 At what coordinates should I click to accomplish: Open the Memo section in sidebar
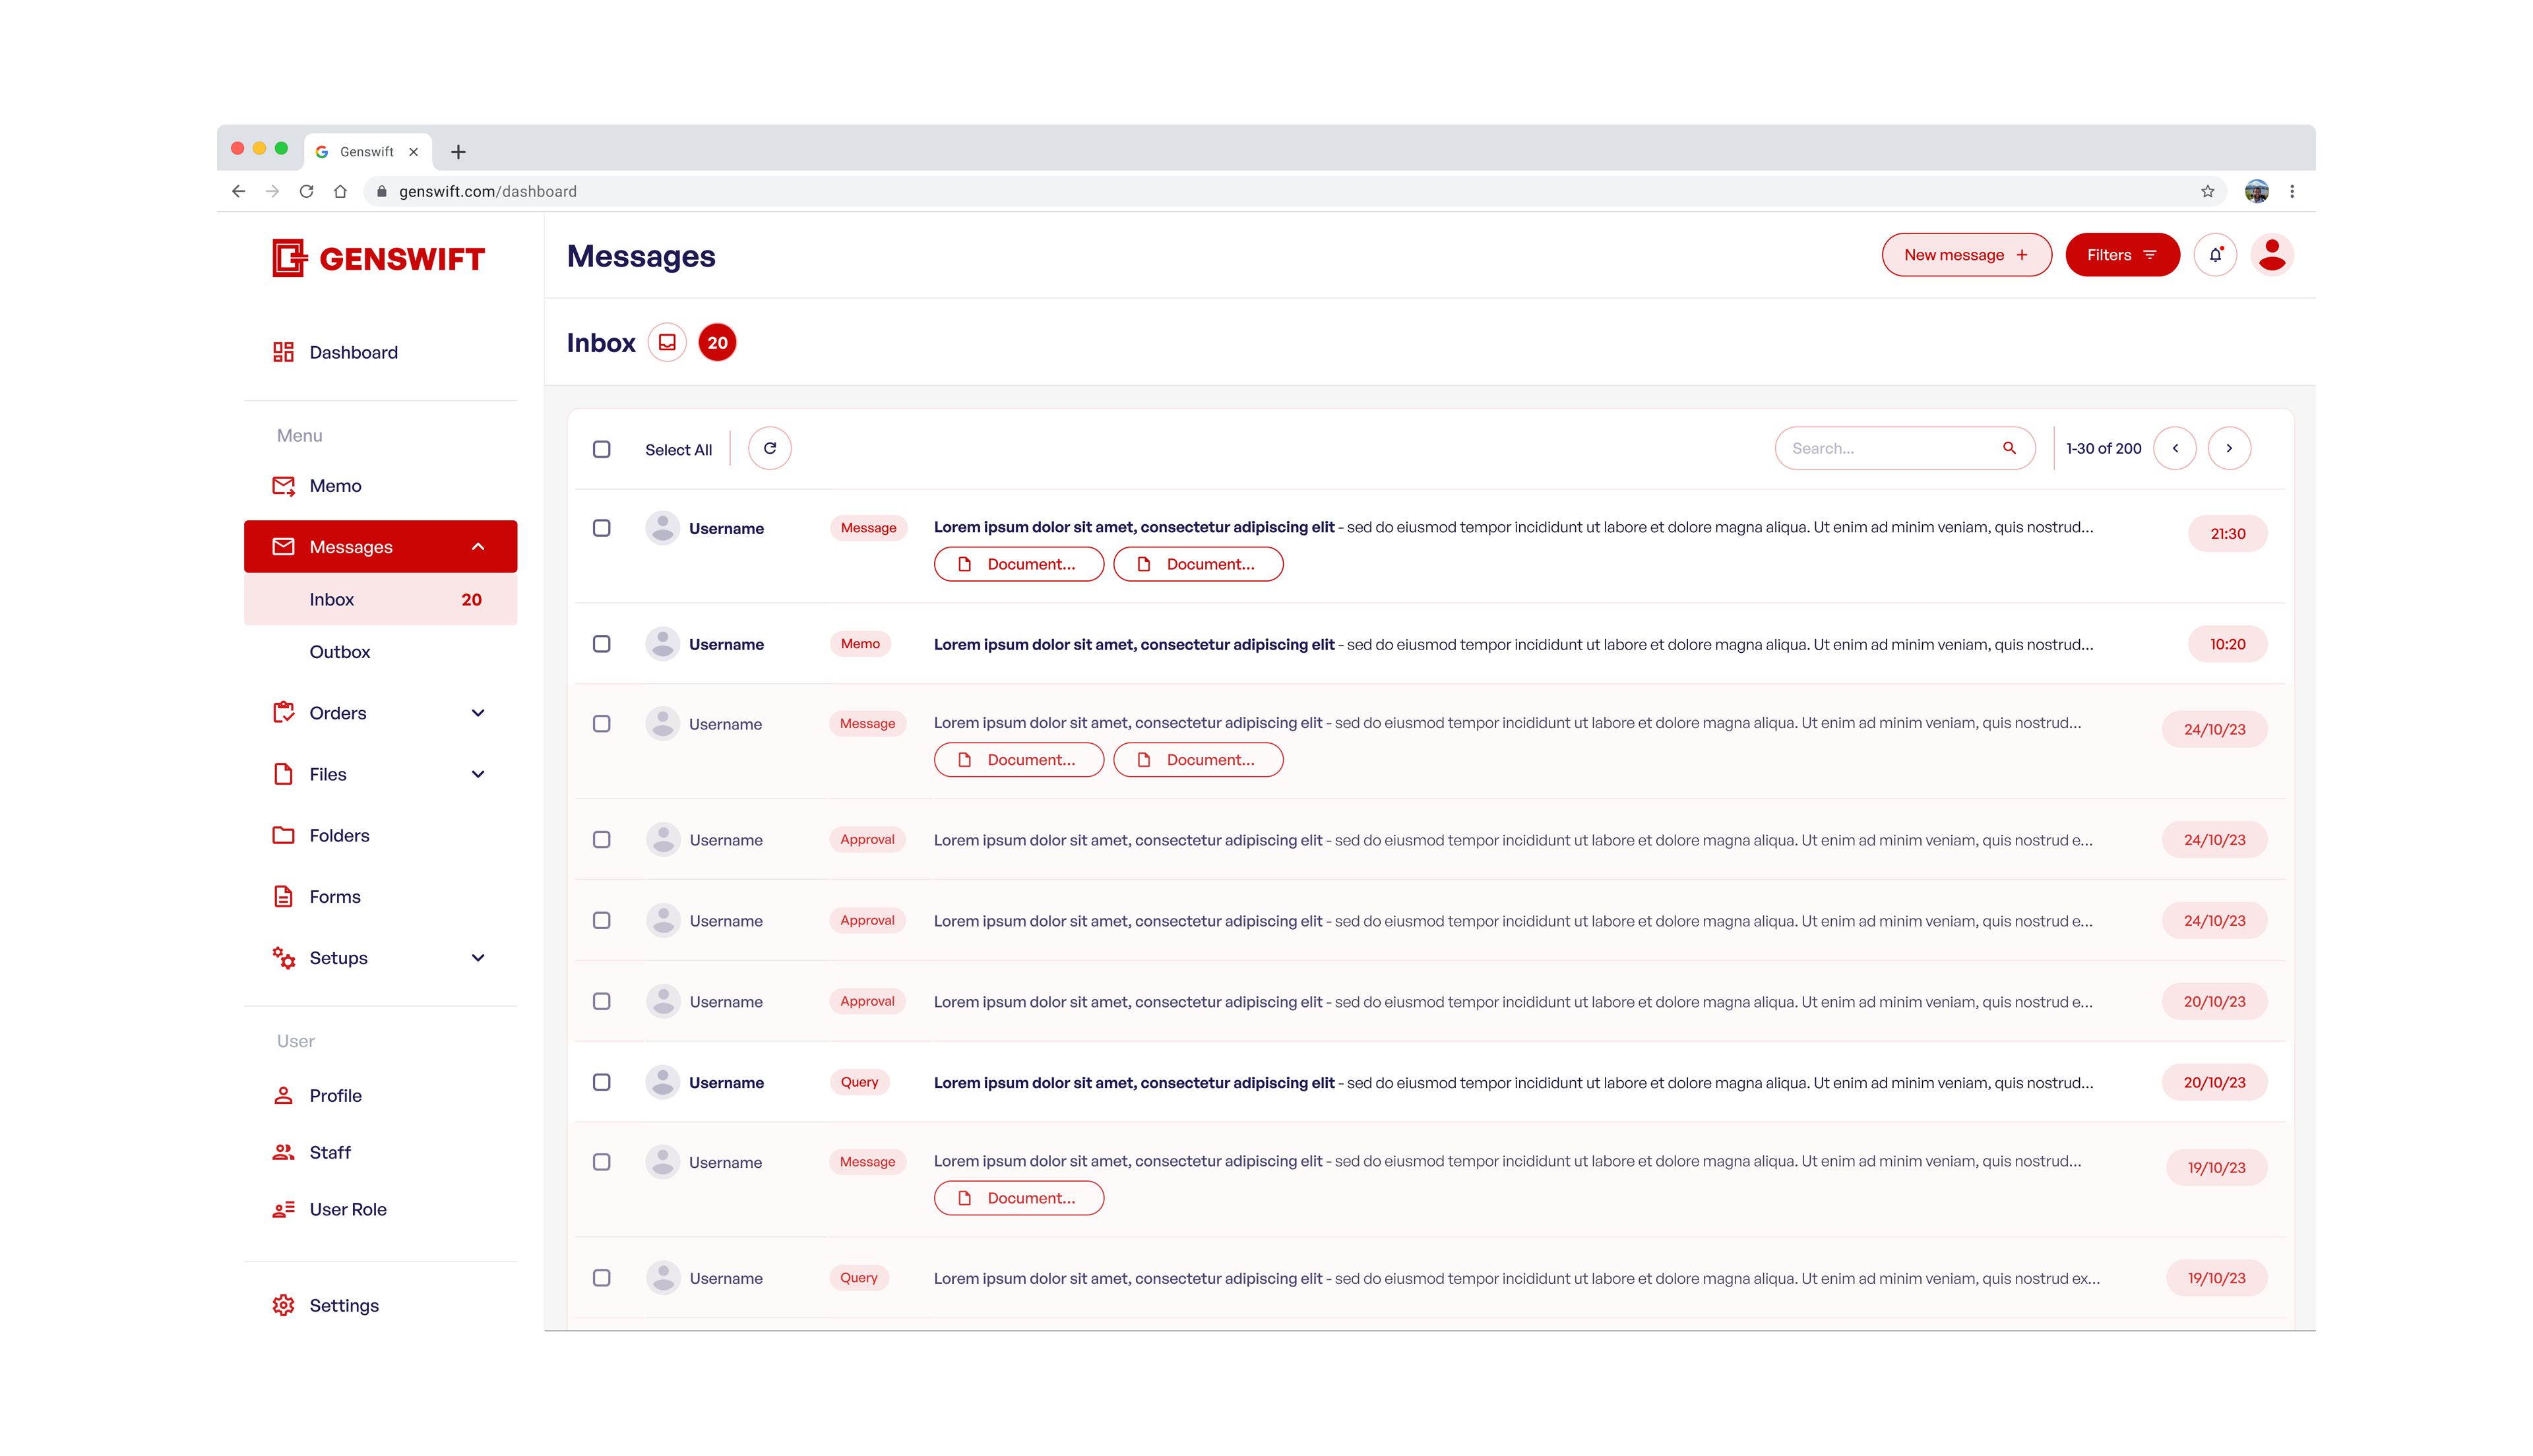[x=336, y=485]
